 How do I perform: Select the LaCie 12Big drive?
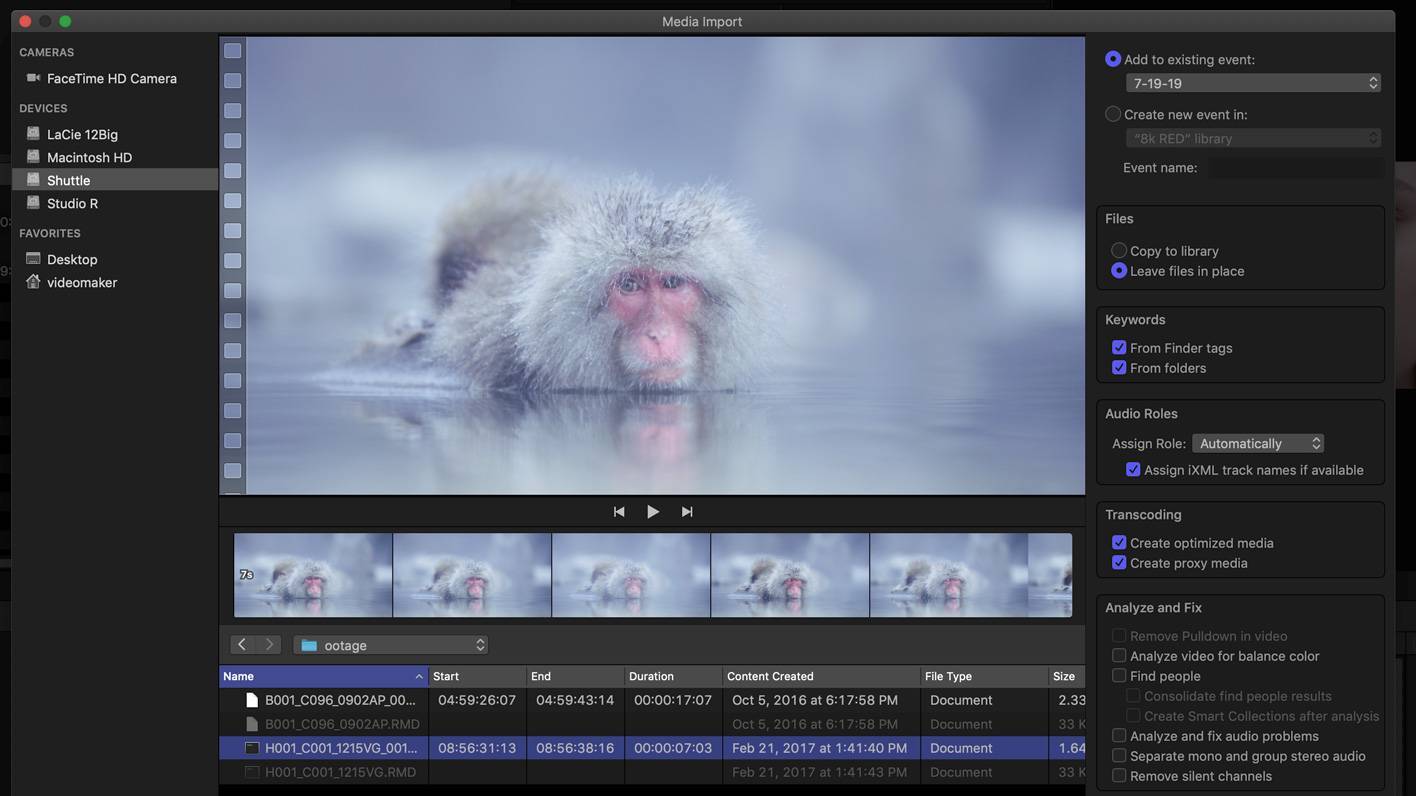82,134
